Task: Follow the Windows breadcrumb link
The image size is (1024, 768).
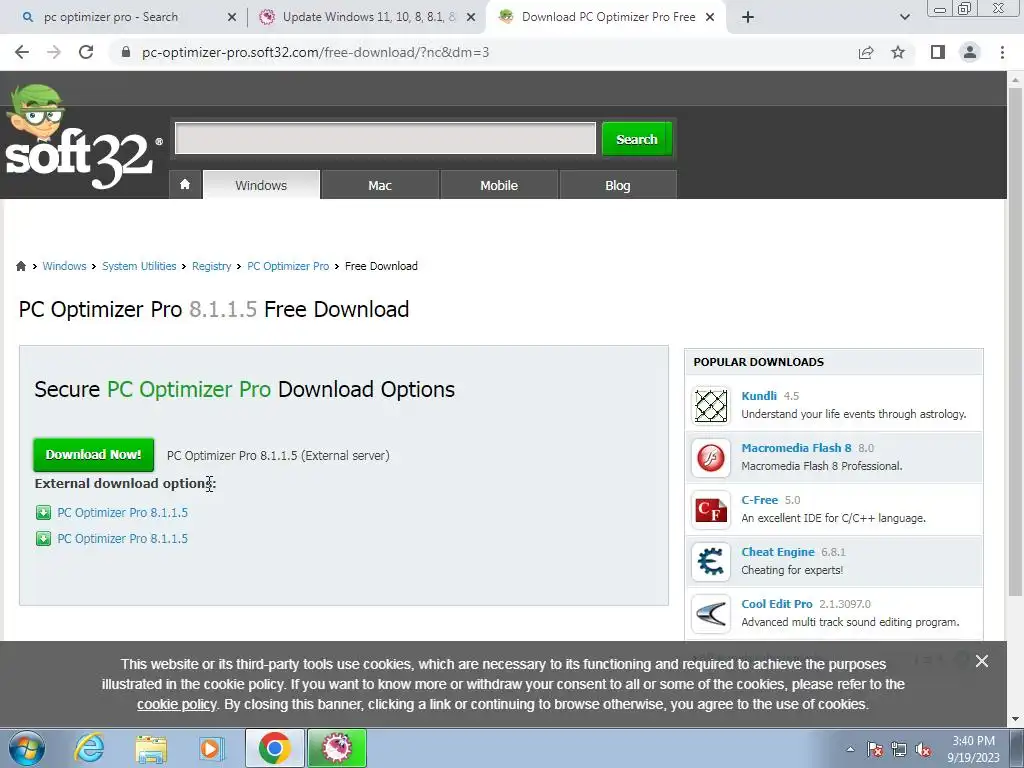Action: click(x=64, y=266)
